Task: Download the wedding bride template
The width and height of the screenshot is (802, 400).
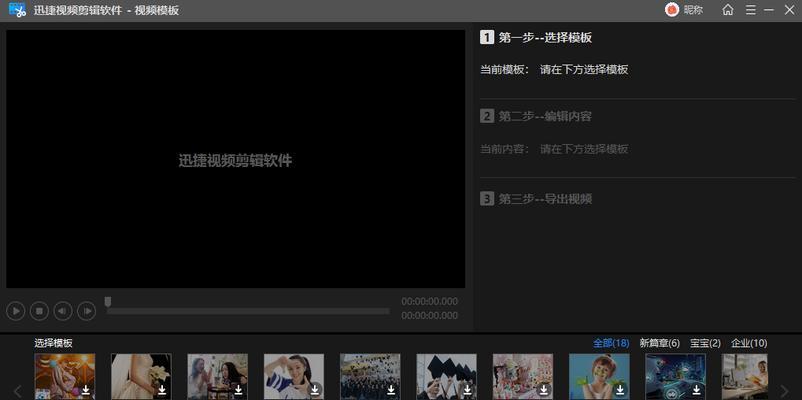Action: click(x=162, y=390)
